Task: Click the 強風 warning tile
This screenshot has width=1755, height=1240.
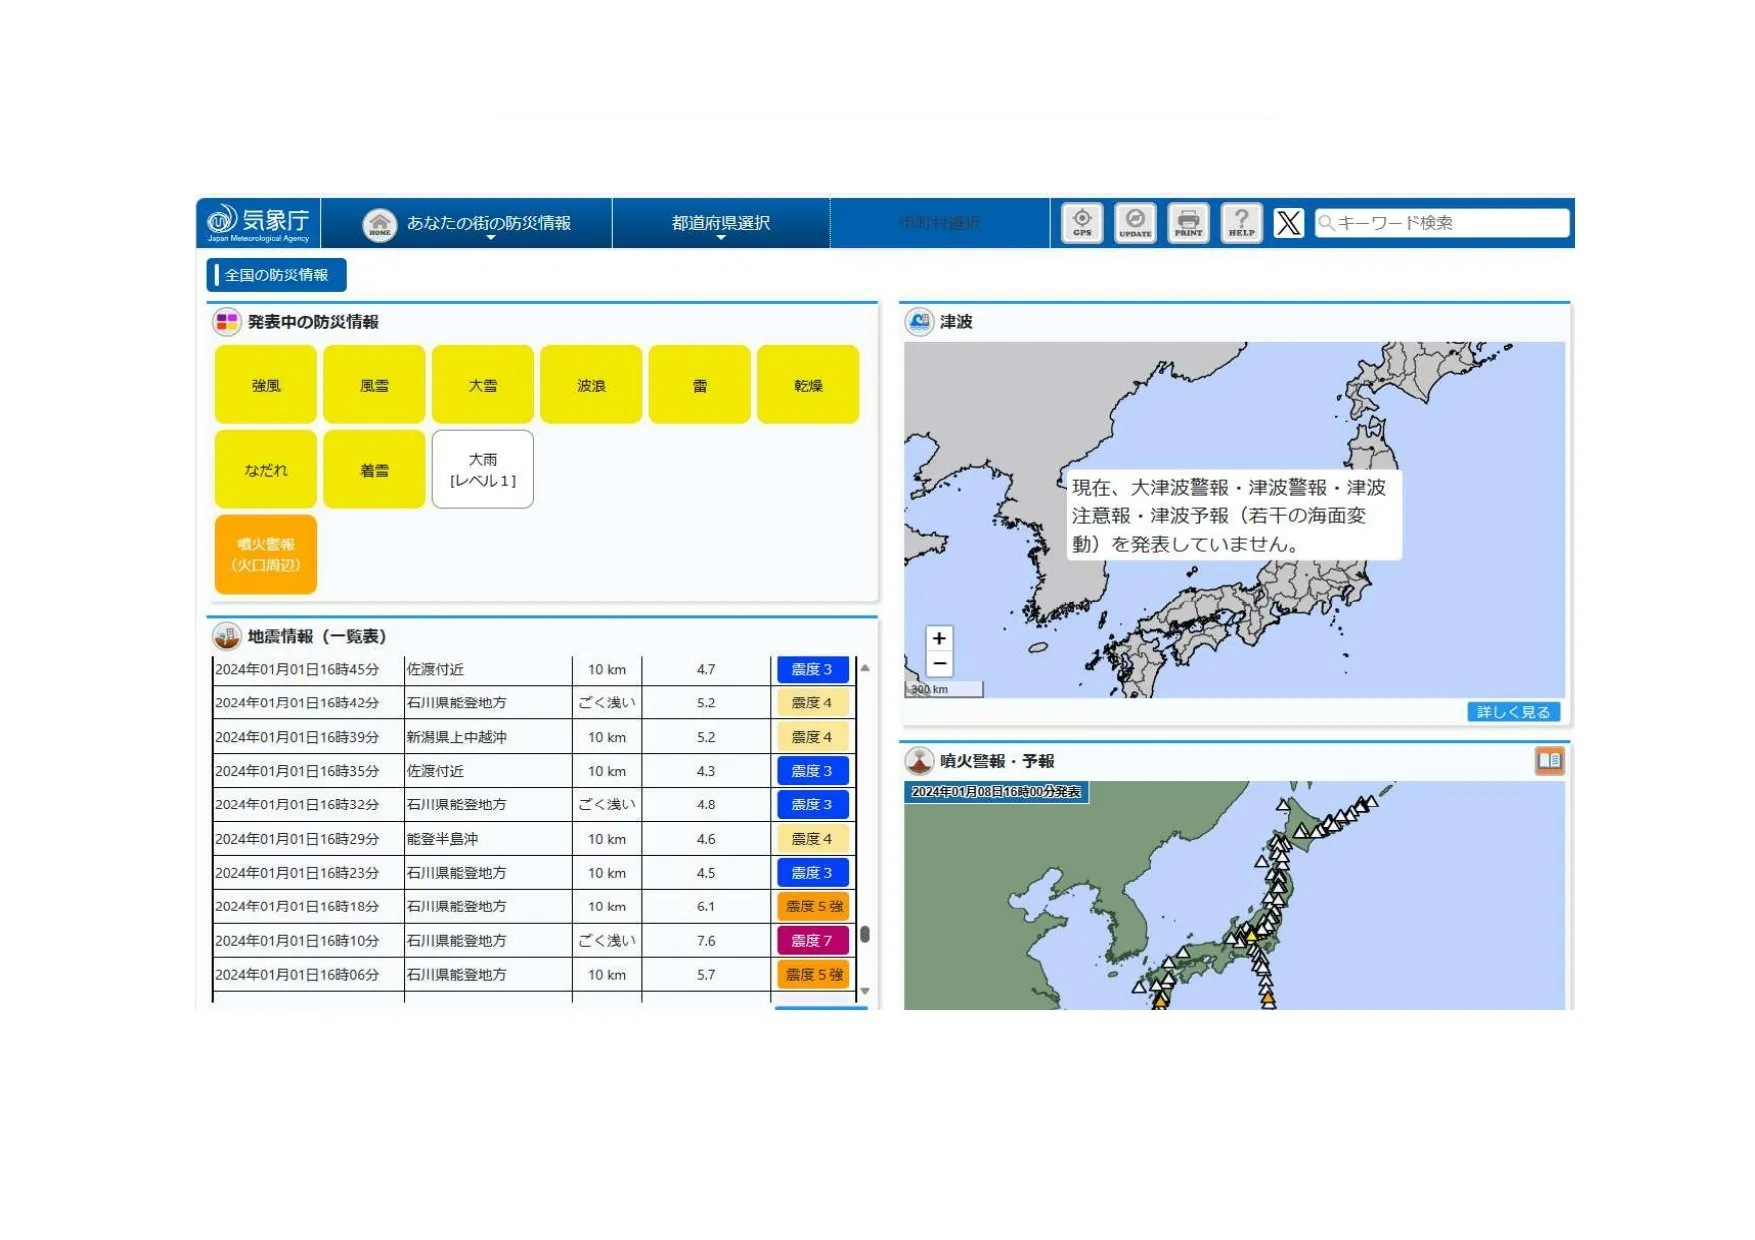Action: [x=265, y=385]
